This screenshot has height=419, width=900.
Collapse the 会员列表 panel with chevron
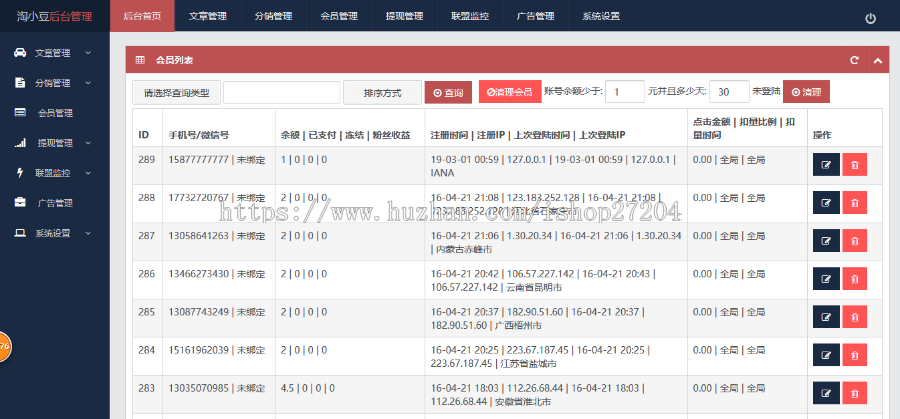click(x=877, y=60)
